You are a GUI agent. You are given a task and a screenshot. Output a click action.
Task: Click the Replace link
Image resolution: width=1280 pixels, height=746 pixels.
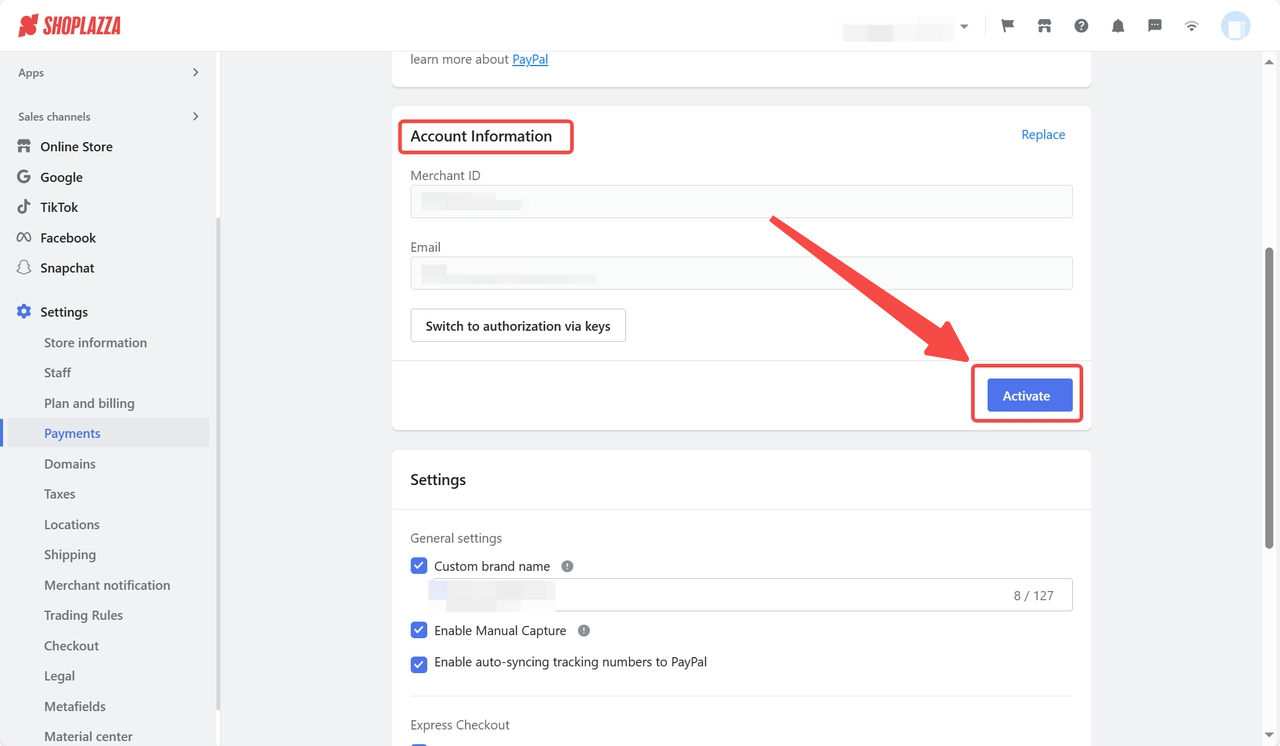(1043, 135)
